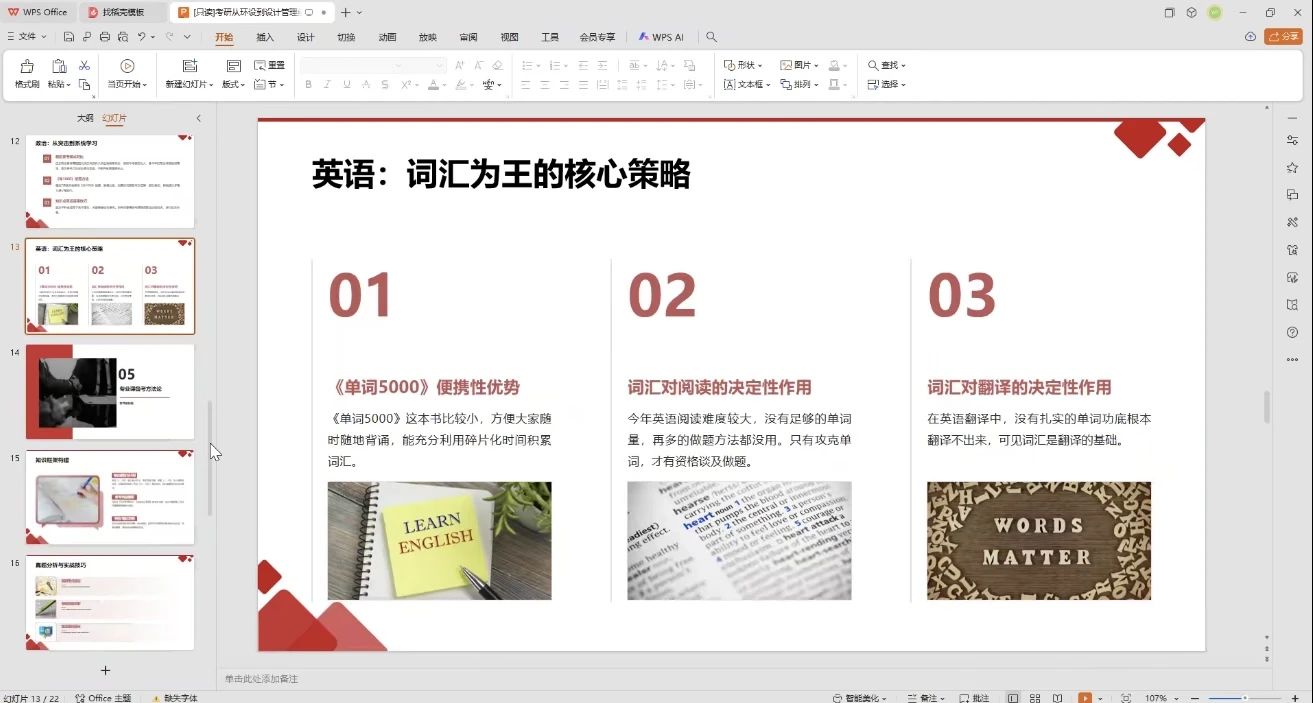Screen dimensions: 1313x703
Task: Expand the Shapes (形状) dropdown
Action: click(x=744, y=65)
